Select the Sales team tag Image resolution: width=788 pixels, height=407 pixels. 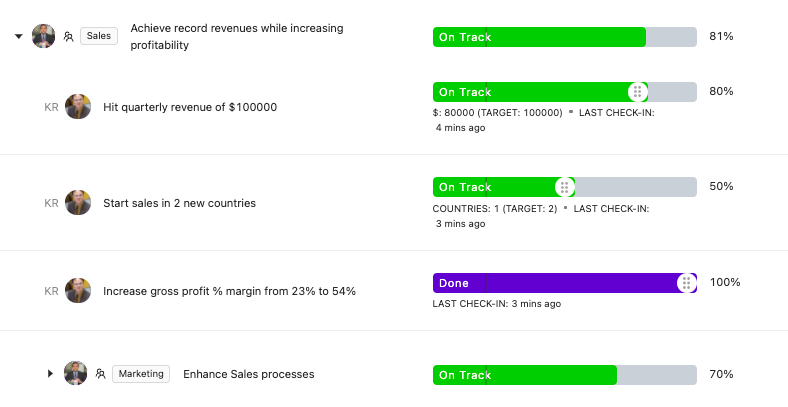point(99,36)
